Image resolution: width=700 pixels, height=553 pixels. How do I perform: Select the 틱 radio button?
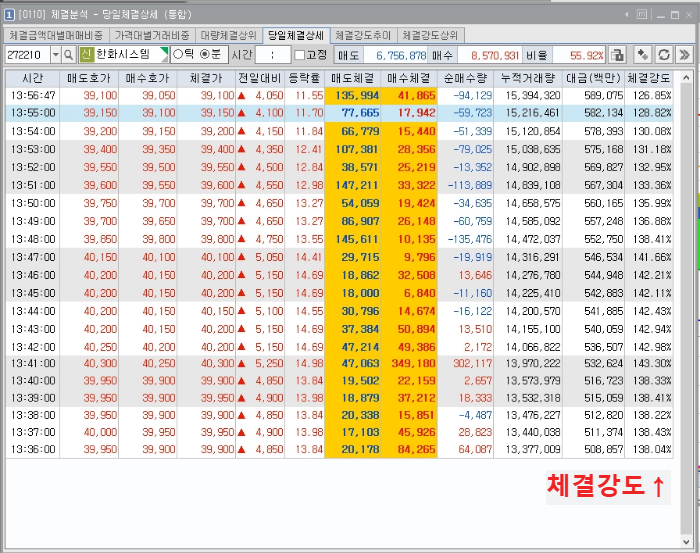178,54
